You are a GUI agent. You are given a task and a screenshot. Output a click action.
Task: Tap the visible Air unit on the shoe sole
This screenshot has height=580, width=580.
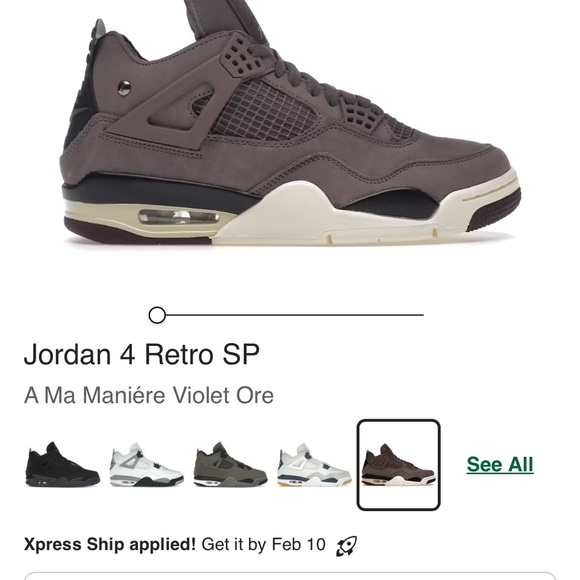179,217
